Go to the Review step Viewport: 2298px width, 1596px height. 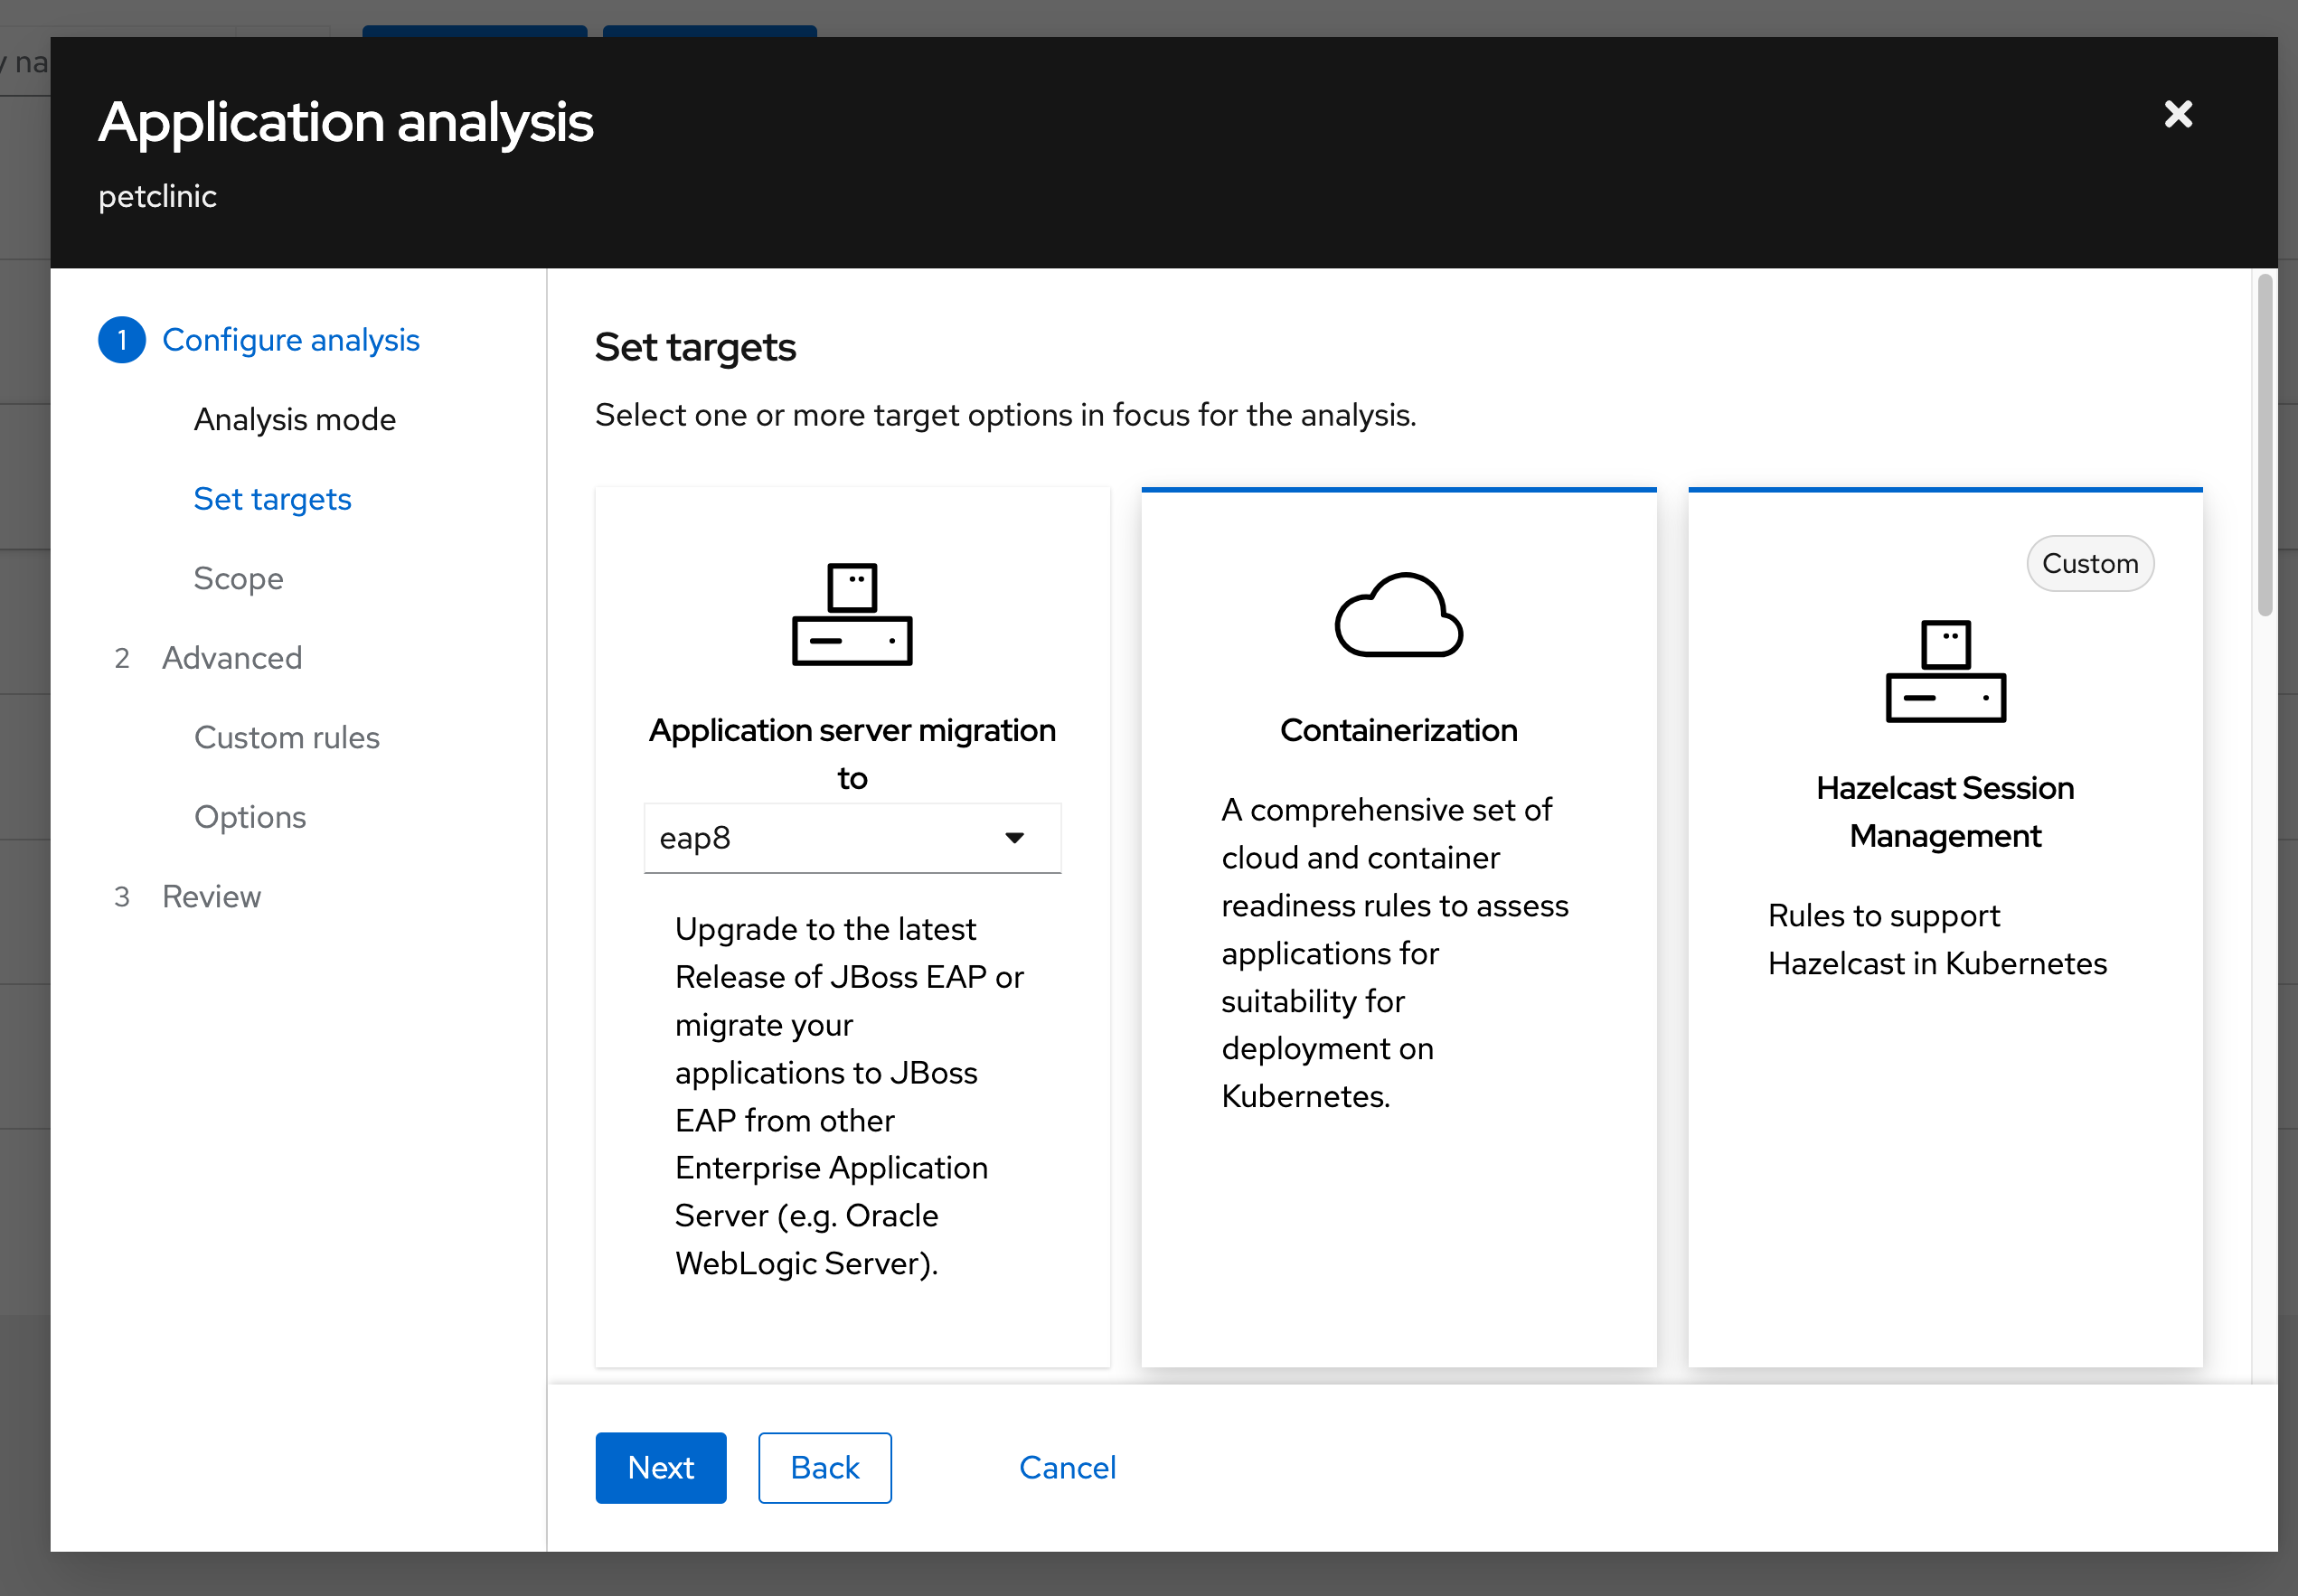pos(211,896)
